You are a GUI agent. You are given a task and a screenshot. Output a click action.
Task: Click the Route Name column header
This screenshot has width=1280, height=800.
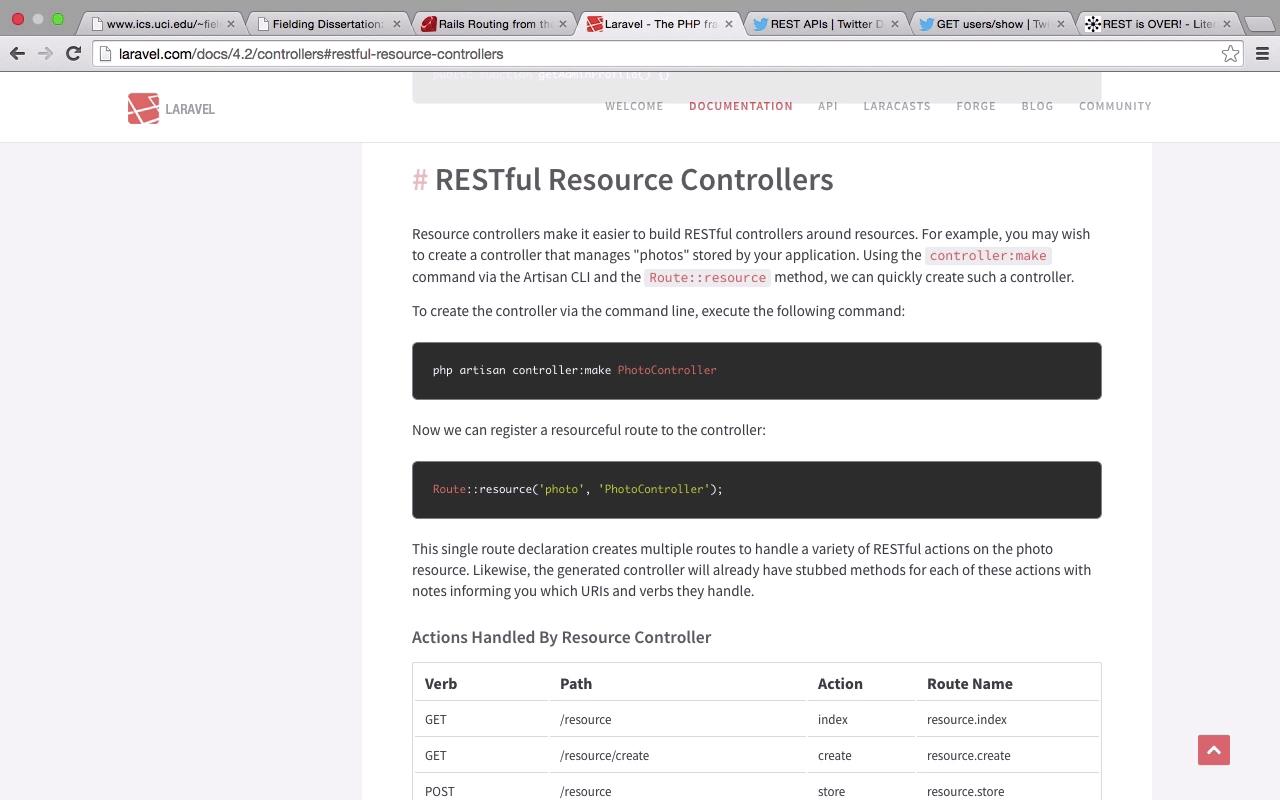point(970,684)
